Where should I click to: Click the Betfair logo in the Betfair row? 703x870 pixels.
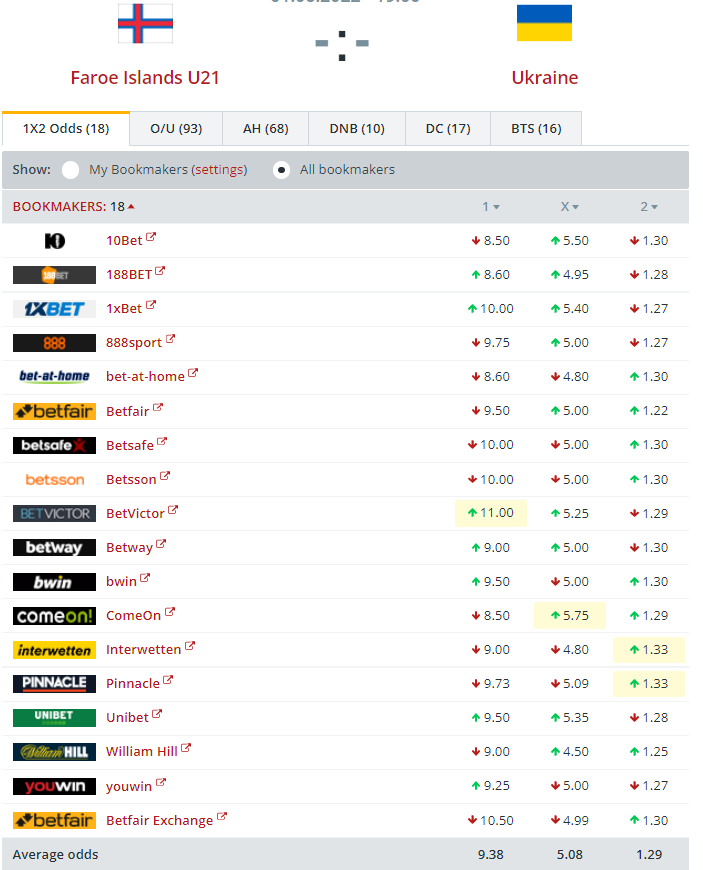[x=54, y=411]
